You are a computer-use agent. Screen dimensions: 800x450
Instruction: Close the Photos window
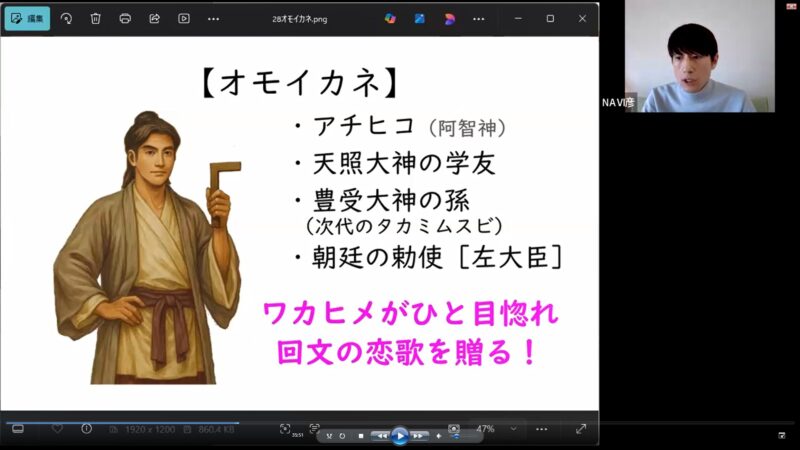582,18
